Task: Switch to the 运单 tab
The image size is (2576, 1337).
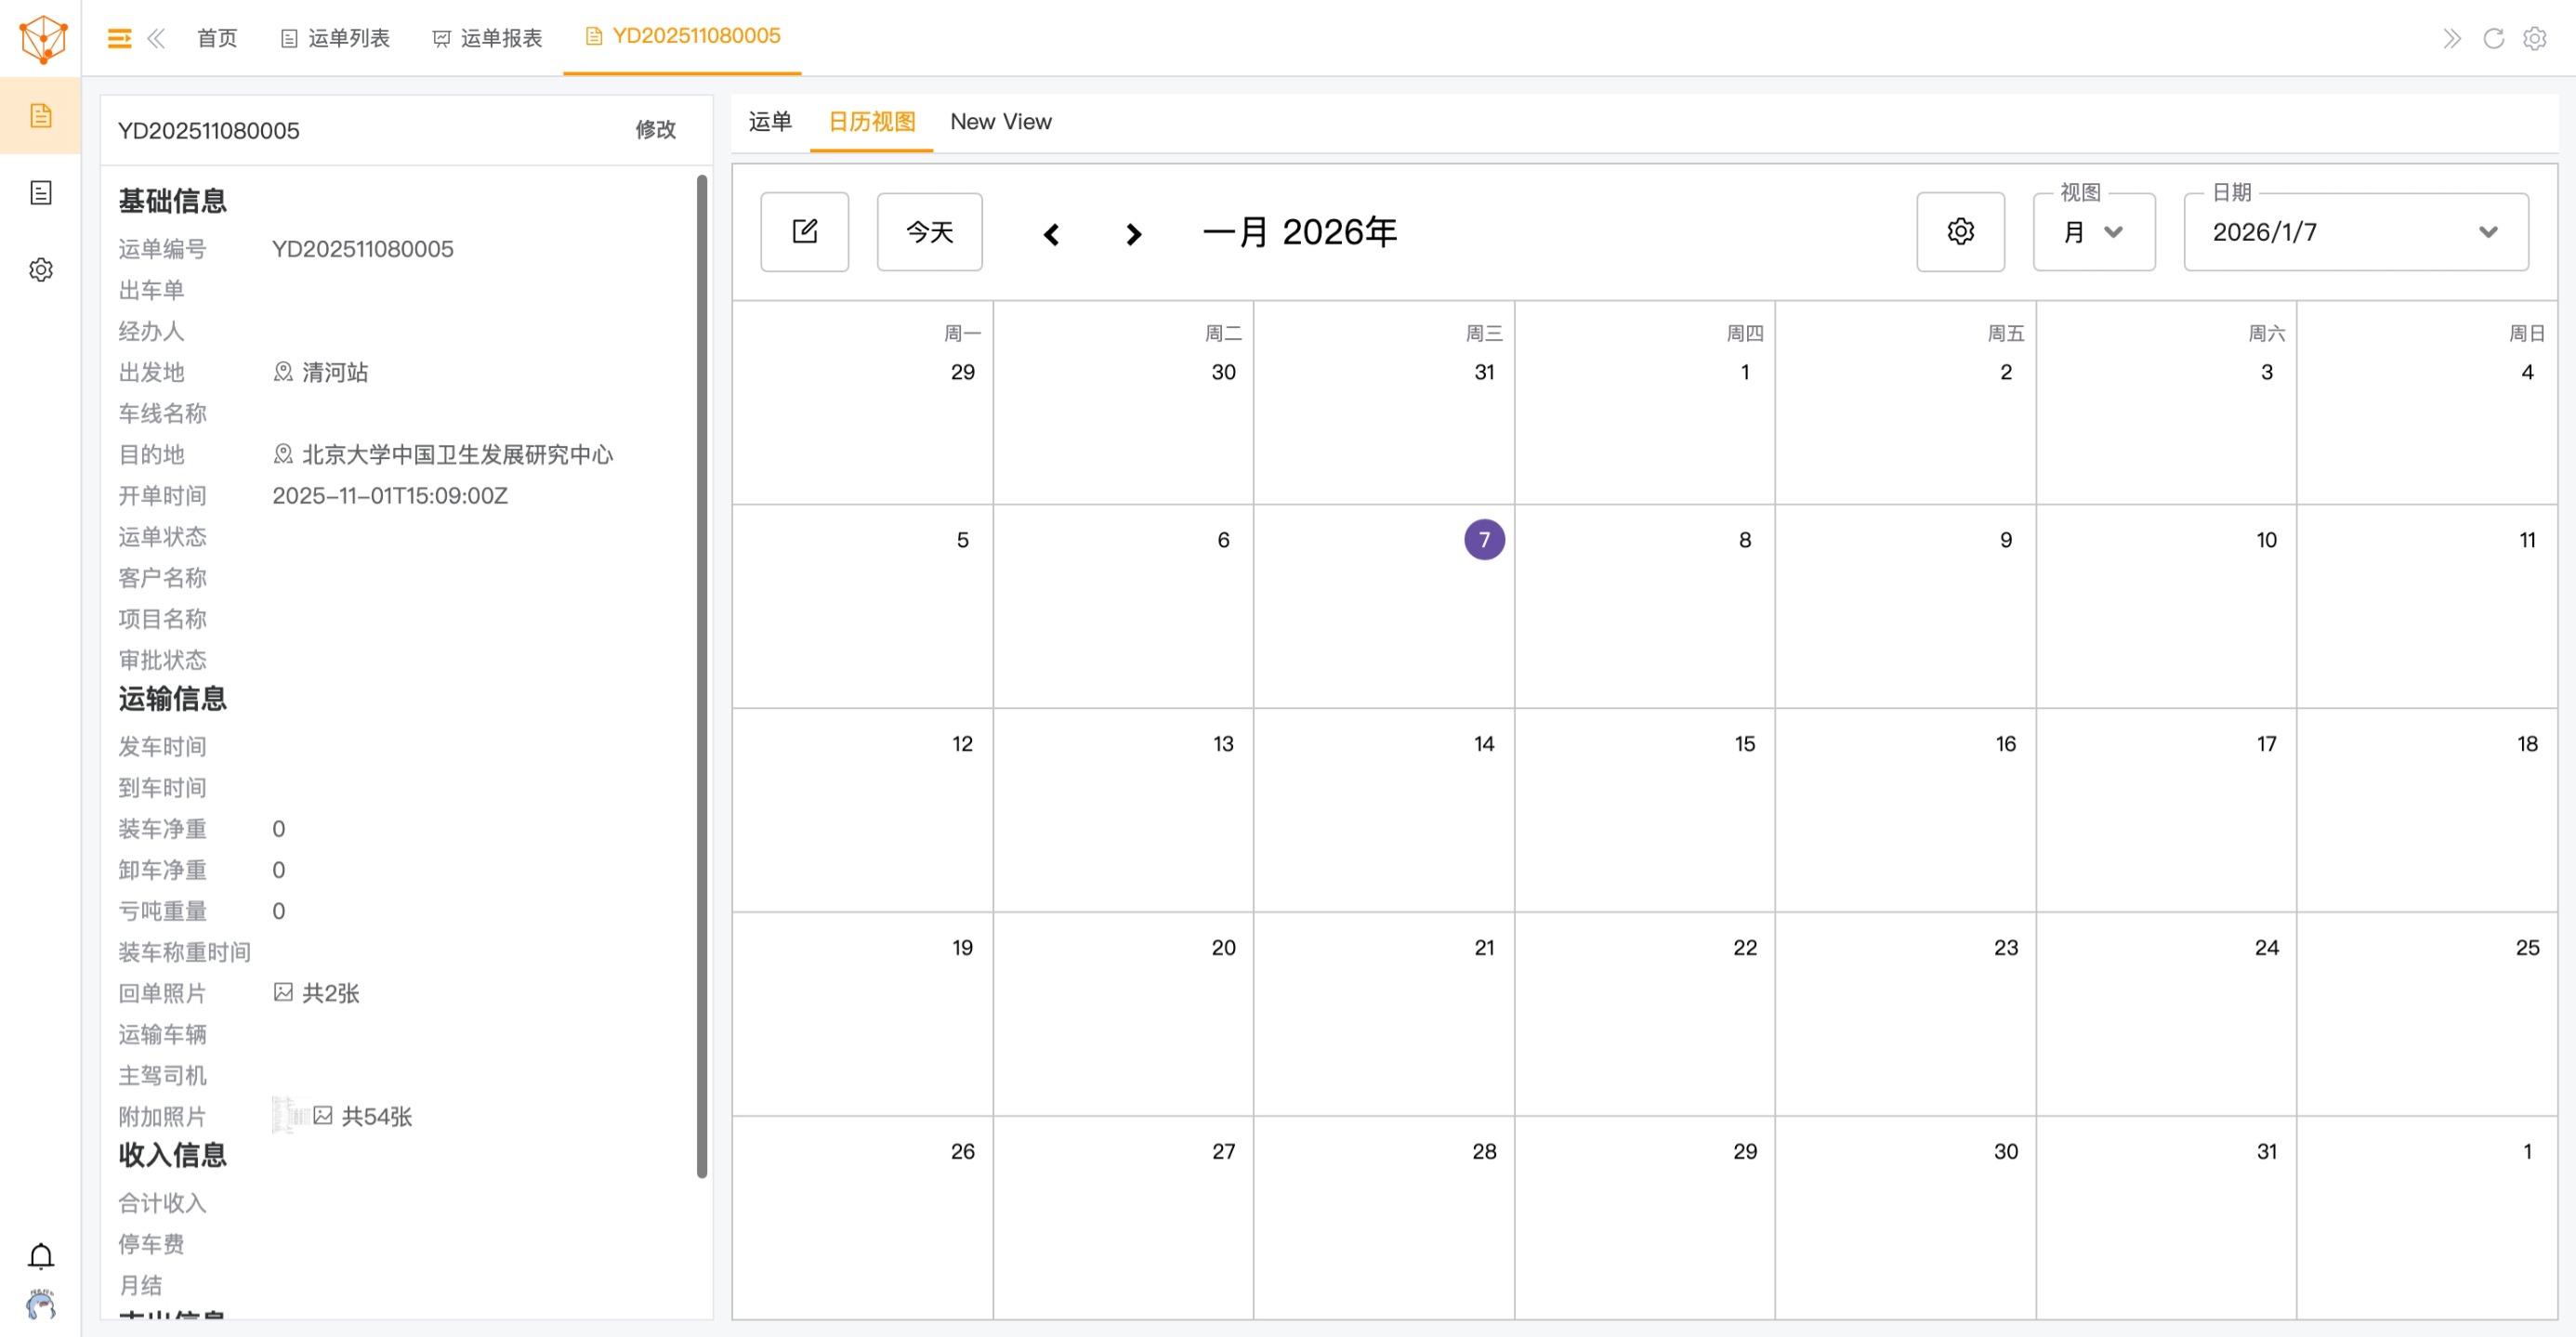Action: (770, 122)
